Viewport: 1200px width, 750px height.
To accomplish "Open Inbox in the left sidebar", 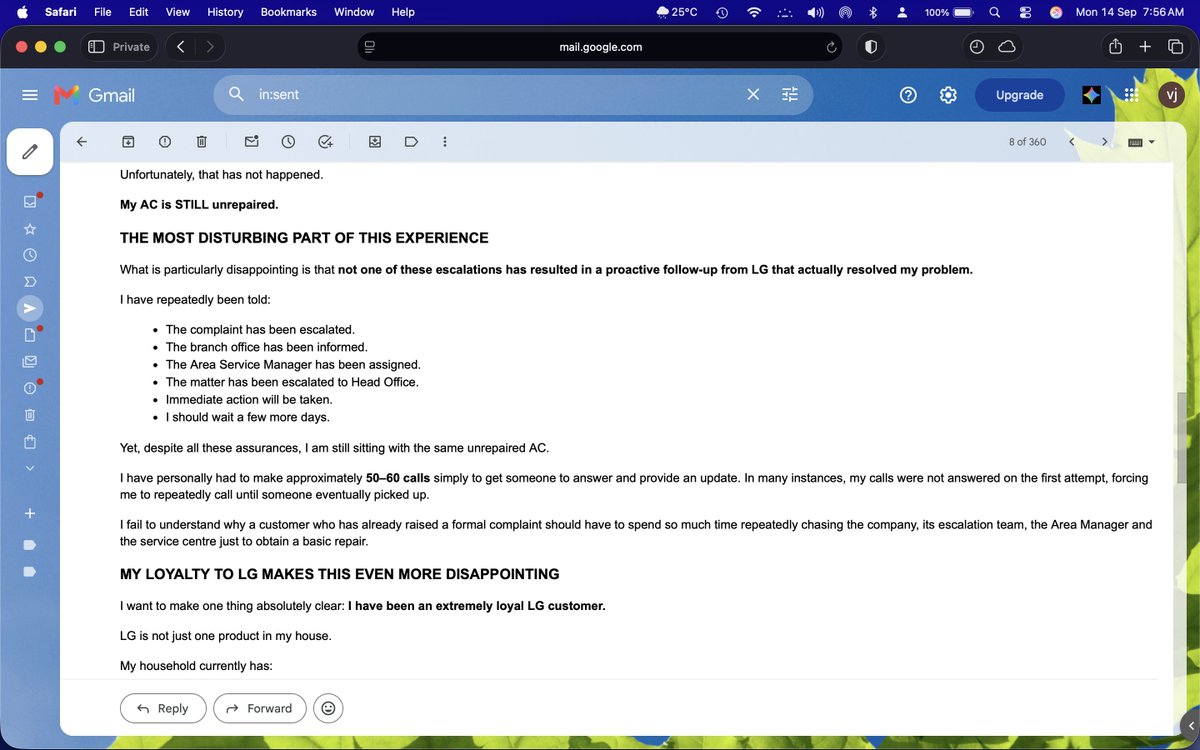I will pyautogui.click(x=30, y=201).
